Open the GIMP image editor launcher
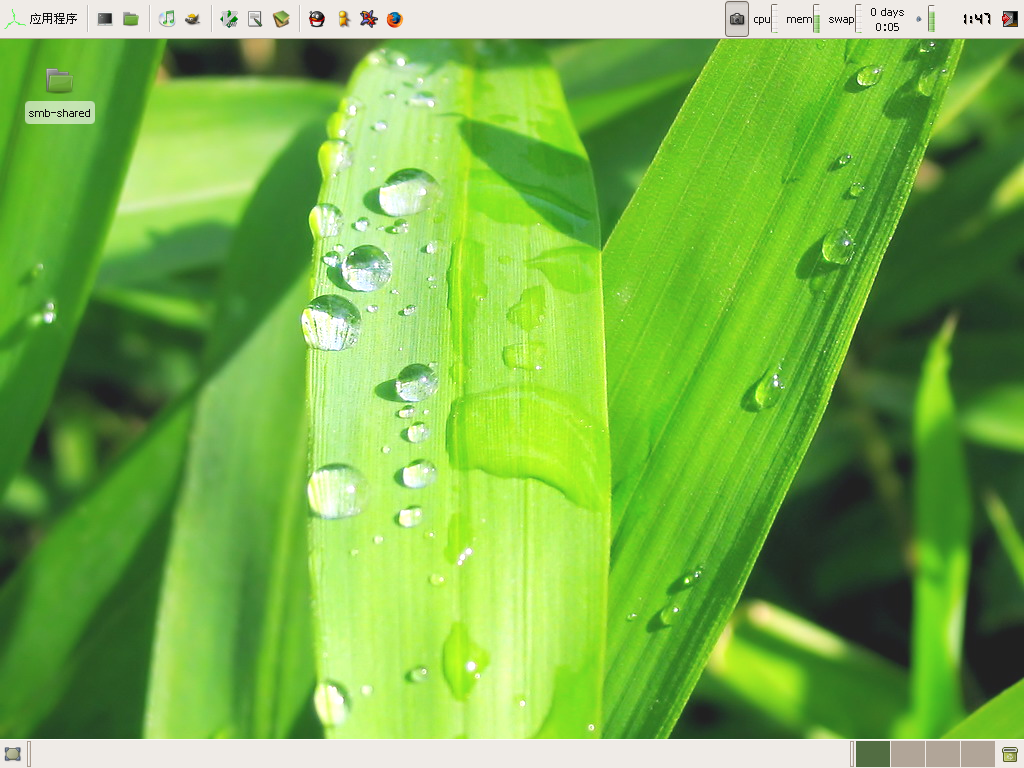This screenshot has height=768, width=1024. pos(192,19)
